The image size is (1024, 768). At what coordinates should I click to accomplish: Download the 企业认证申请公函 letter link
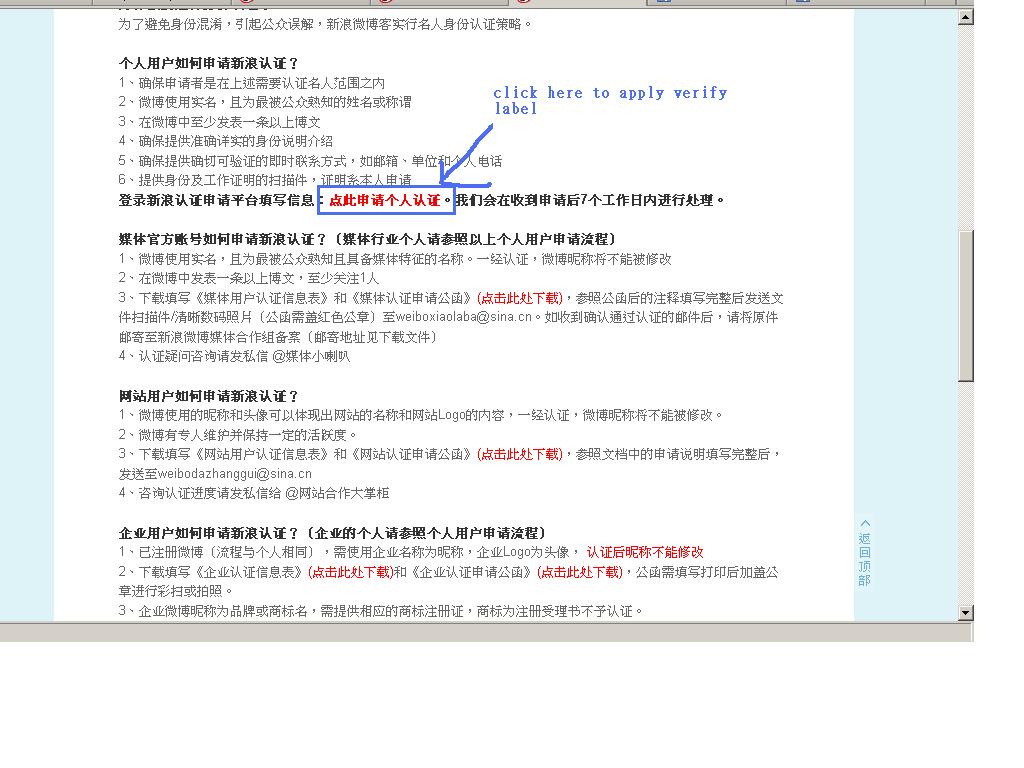580,572
